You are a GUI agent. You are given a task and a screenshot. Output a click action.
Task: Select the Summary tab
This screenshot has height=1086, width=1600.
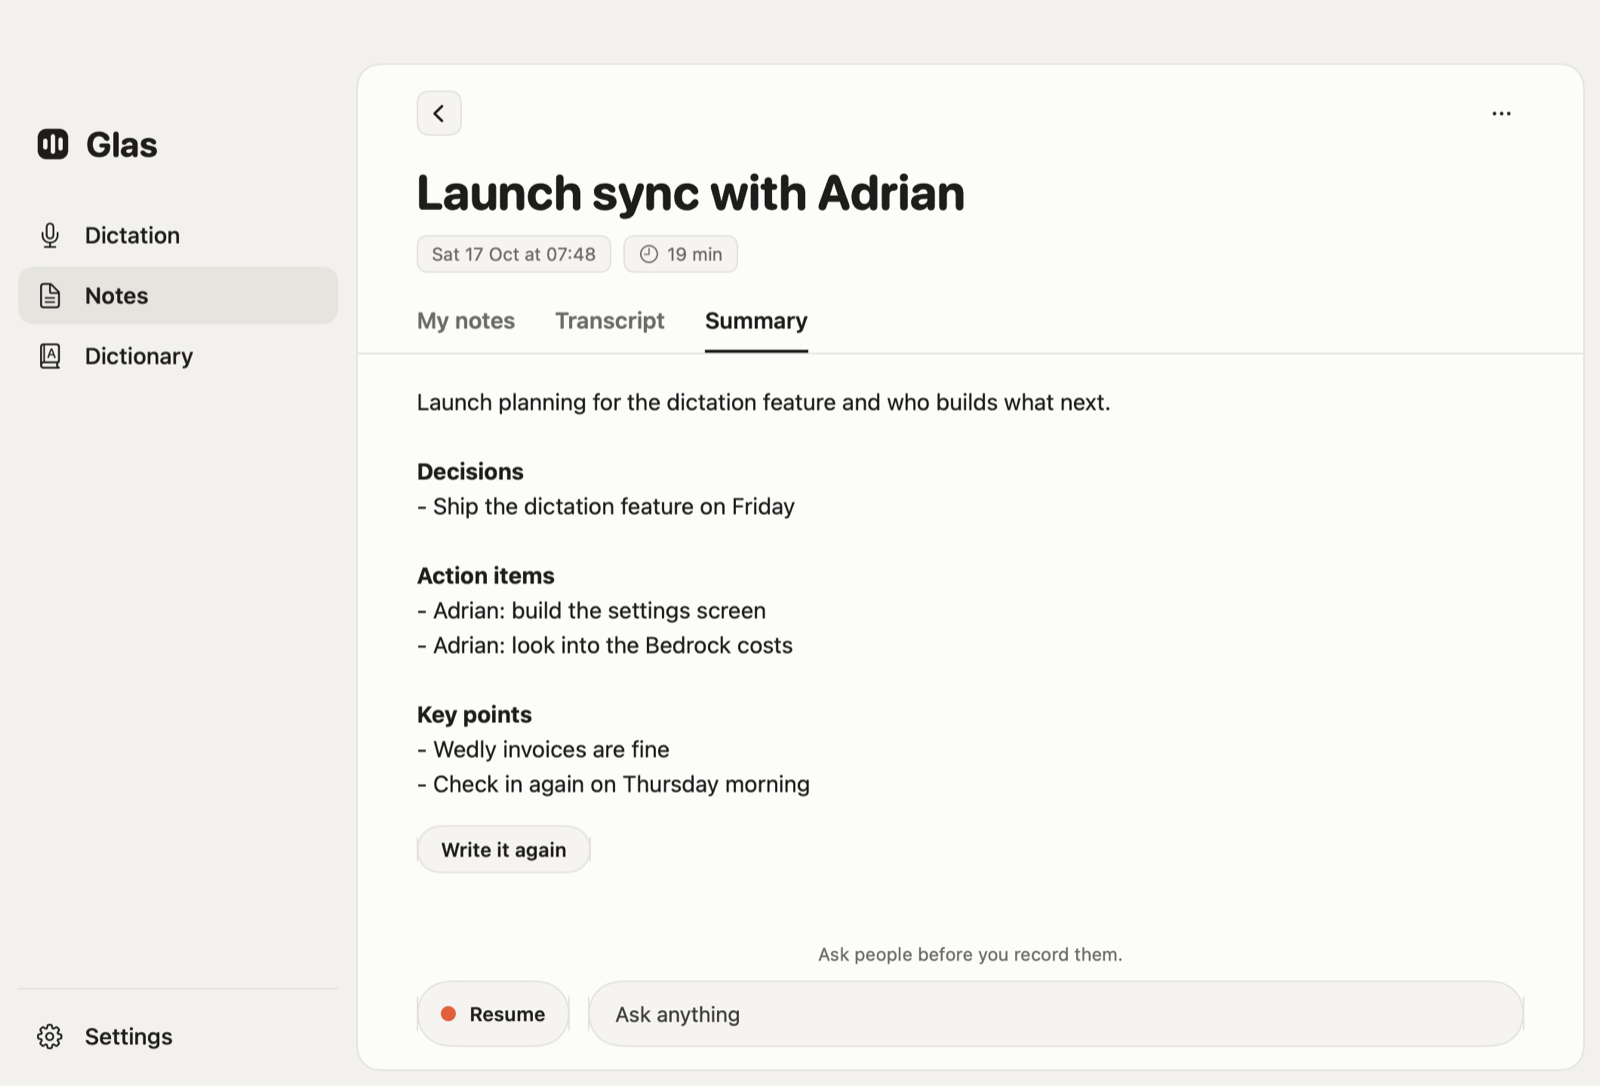[x=756, y=321]
